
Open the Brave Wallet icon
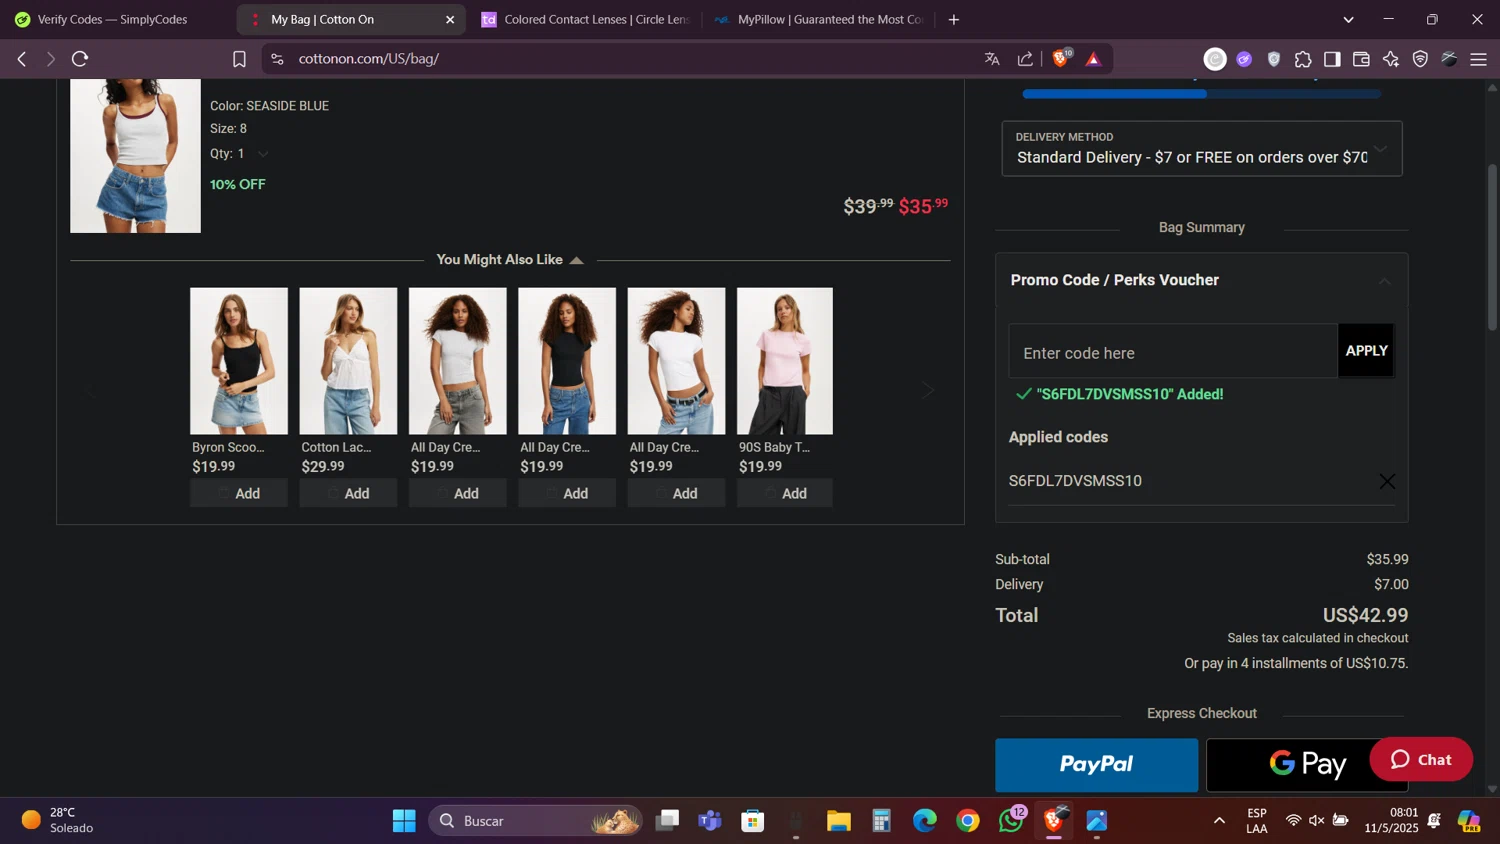point(1361,59)
